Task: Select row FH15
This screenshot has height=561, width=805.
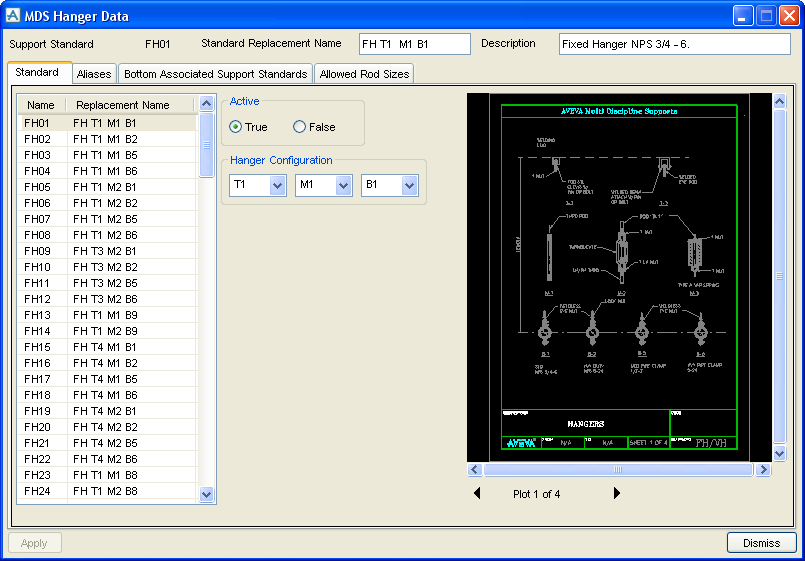Action: click(108, 347)
